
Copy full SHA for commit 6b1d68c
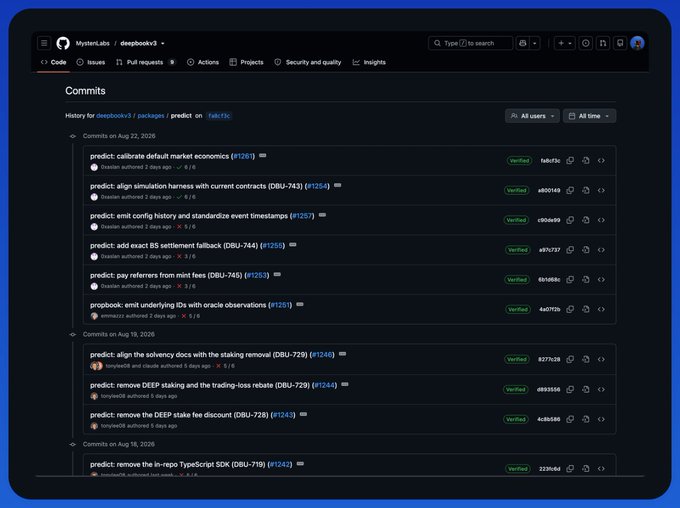[570, 280]
